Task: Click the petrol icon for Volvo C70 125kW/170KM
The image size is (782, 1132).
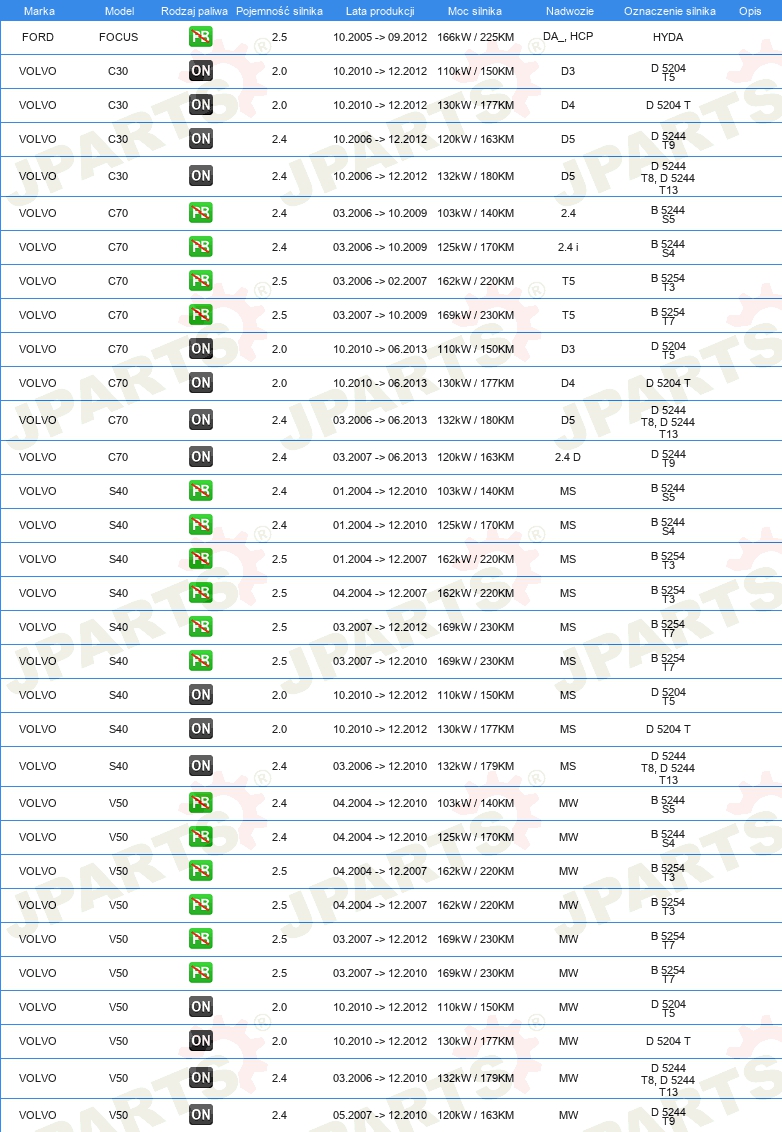Action: click(201, 247)
